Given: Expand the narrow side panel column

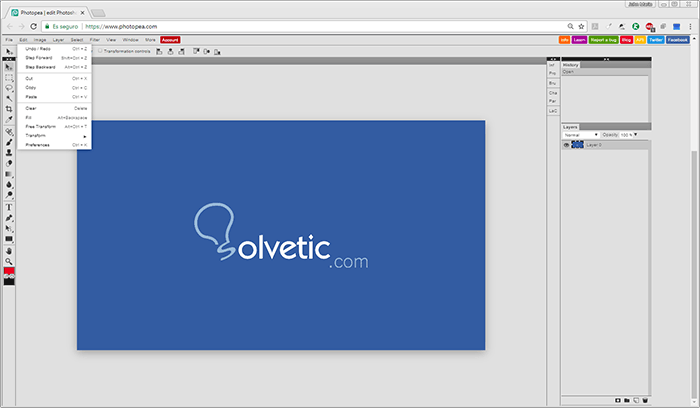Looking at the screenshot, I should tap(553, 59).
